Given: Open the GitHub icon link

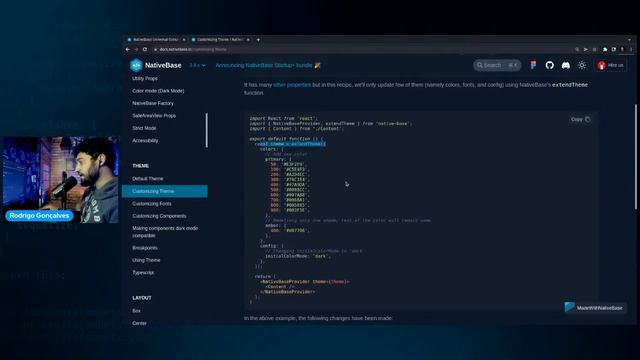Looking at the screenshot, I should 549,65.
